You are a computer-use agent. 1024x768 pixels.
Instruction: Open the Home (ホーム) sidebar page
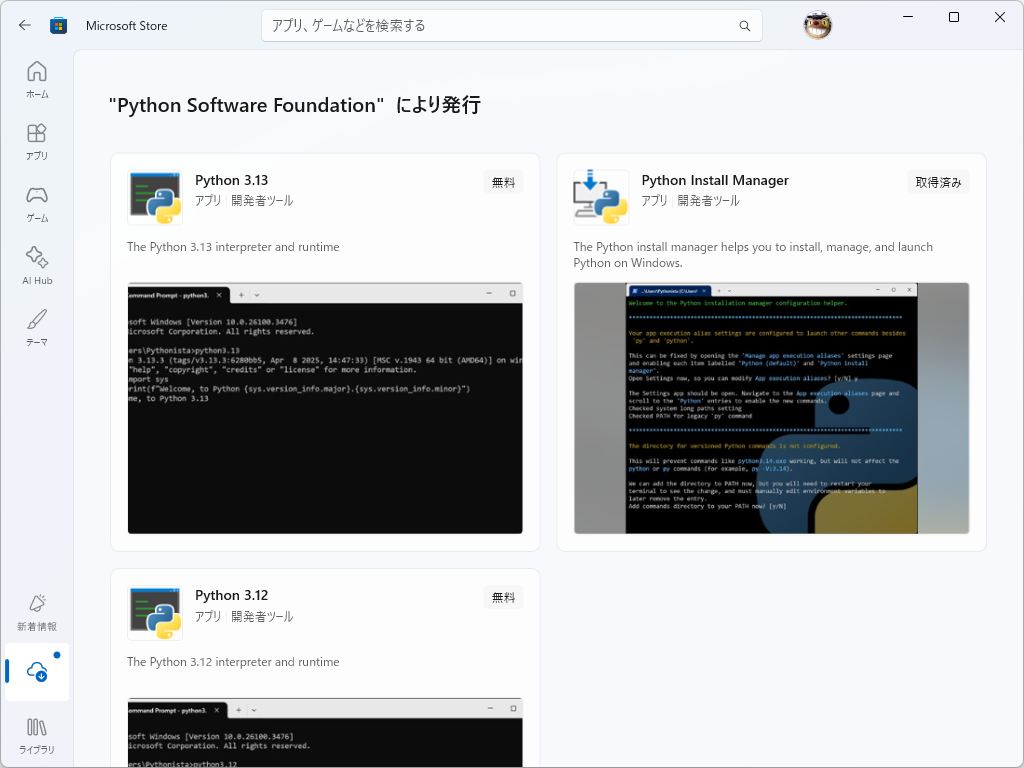[x=37, y=80]
